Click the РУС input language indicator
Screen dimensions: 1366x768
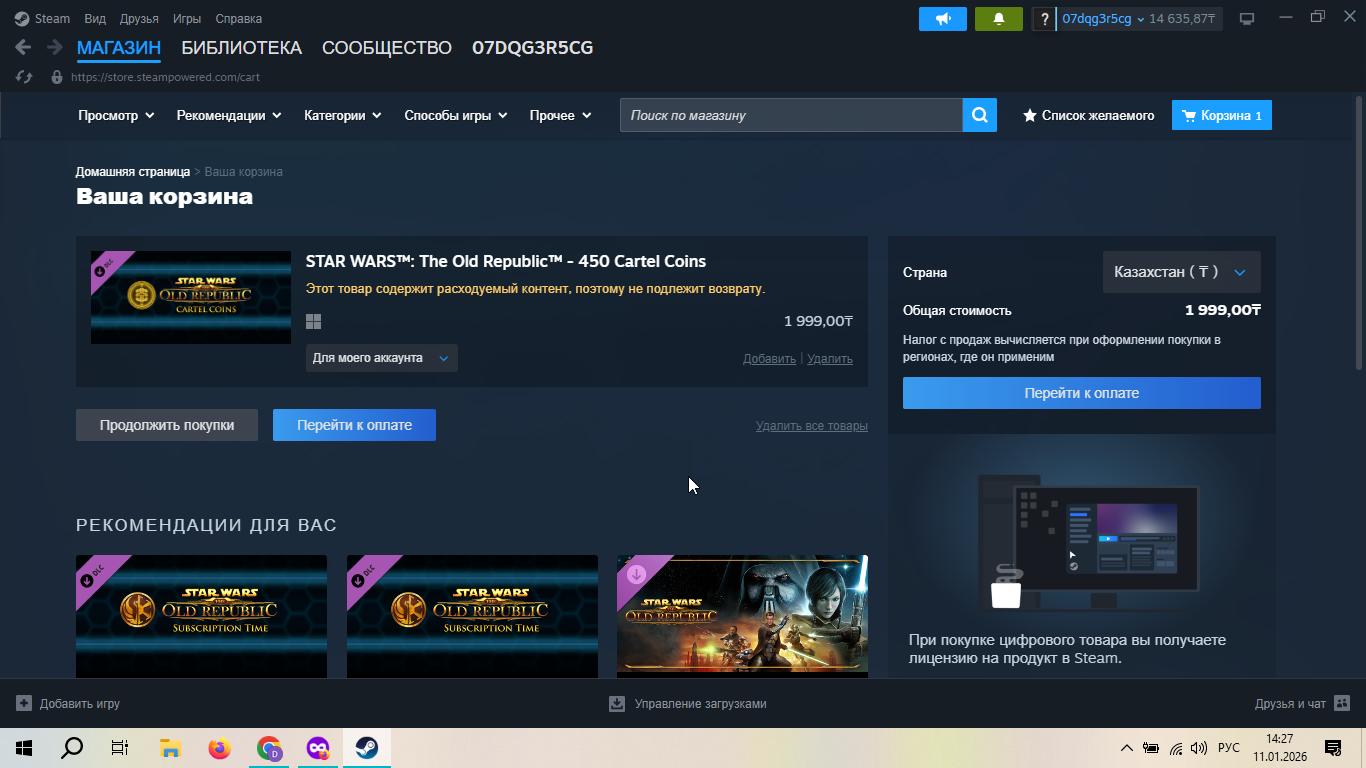tap(1229, 748)
